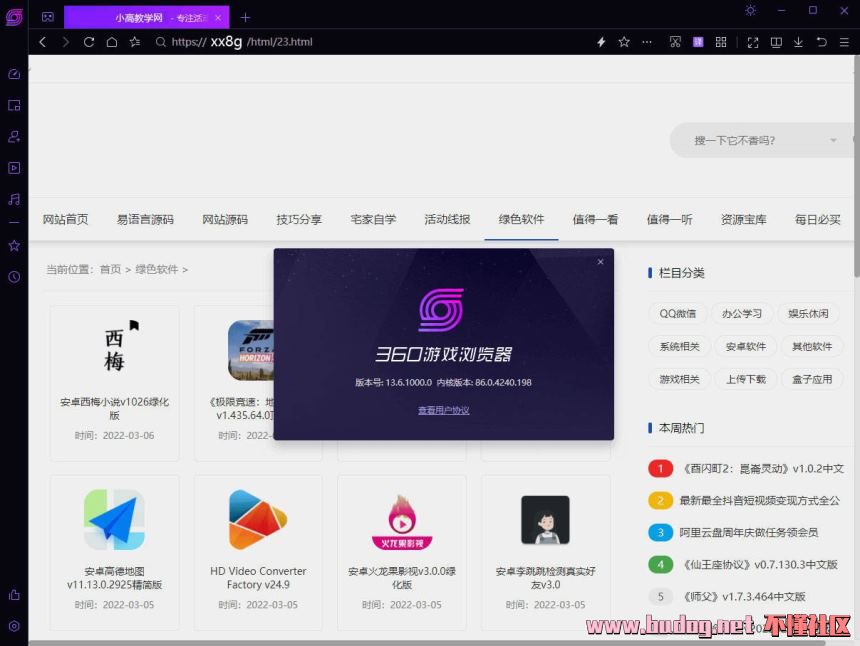Click the undo closed tab icon
The width and height of the screenshot is (860, 646).
(x=822, y=42)
